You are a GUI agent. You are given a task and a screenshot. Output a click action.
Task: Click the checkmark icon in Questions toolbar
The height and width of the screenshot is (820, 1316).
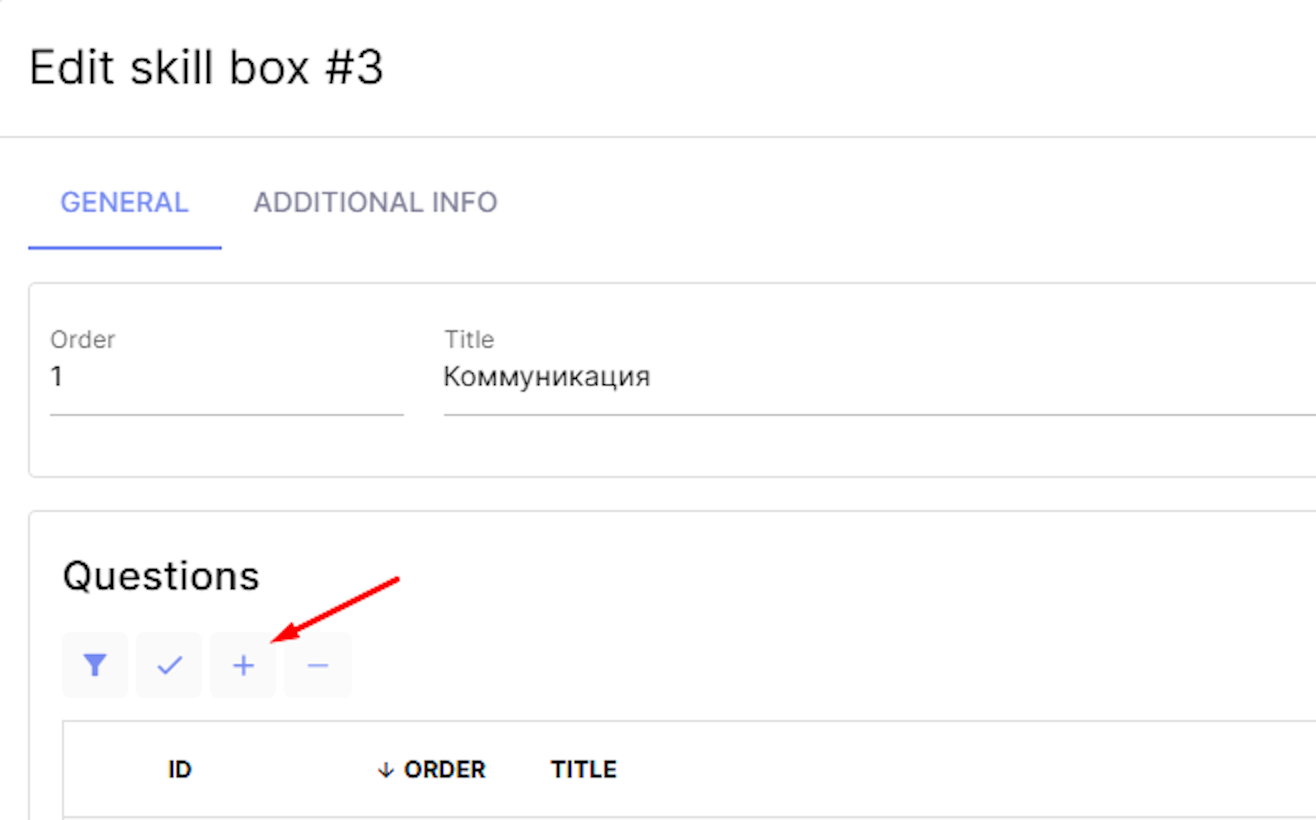point(169,665)
